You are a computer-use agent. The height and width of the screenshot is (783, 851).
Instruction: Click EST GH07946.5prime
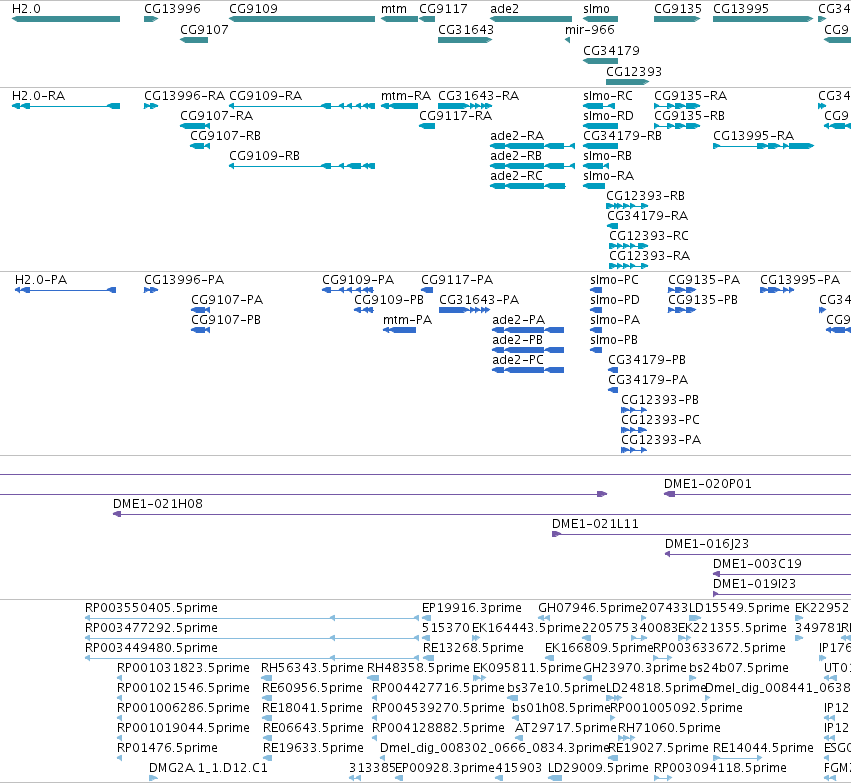coord(544,618)
